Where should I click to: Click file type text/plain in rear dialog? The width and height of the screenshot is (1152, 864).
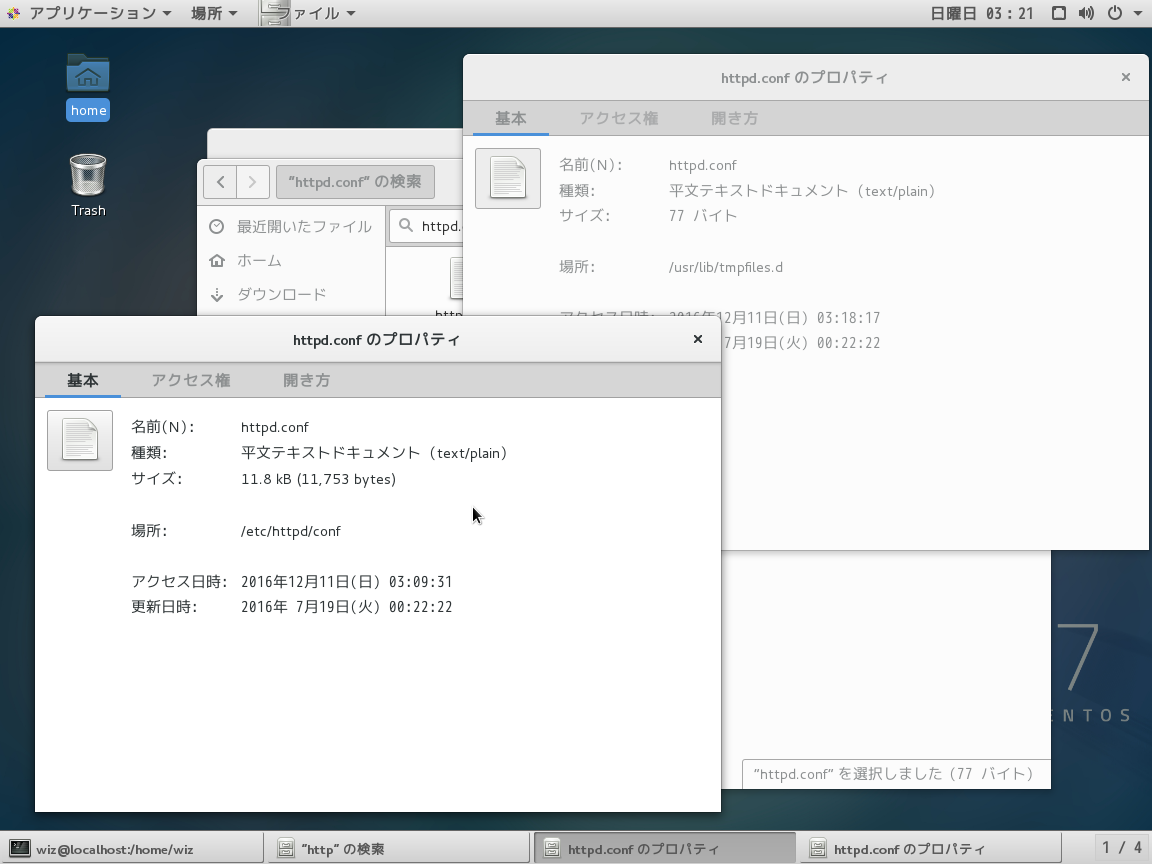pos(802,191)
